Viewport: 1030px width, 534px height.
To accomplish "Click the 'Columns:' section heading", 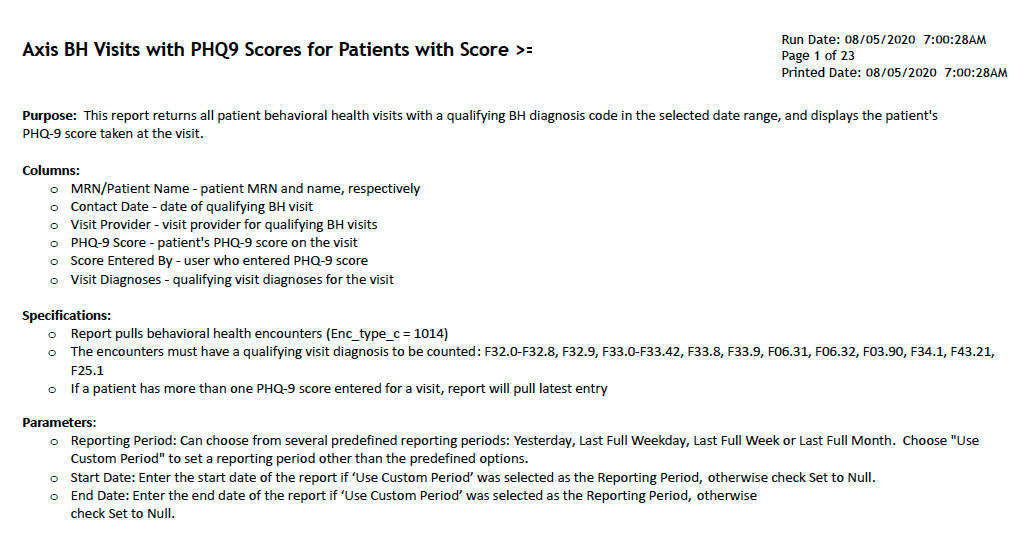I will click(51, 171).
